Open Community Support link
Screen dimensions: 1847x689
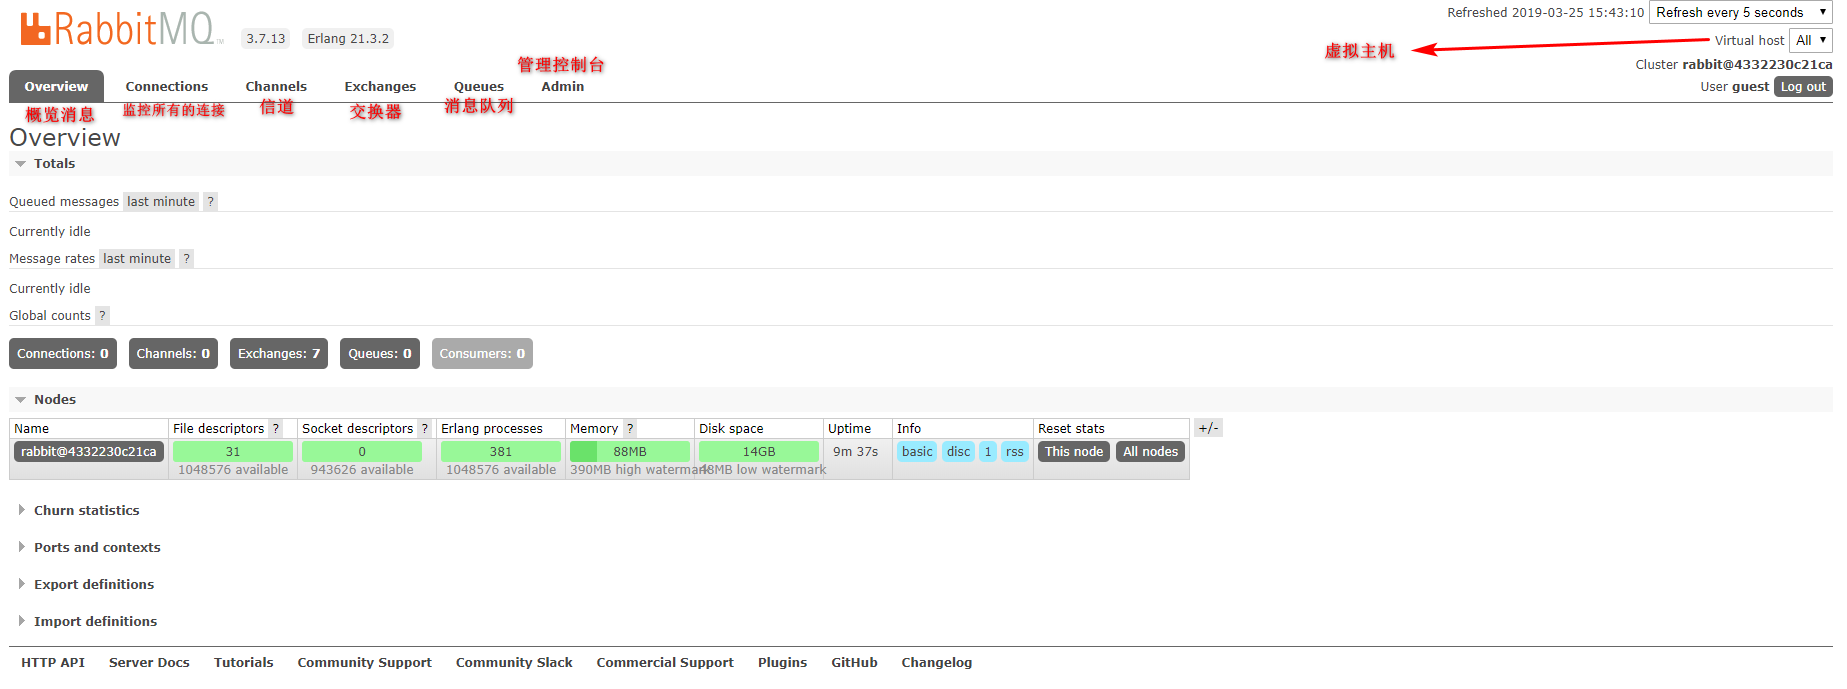point(364,663)
